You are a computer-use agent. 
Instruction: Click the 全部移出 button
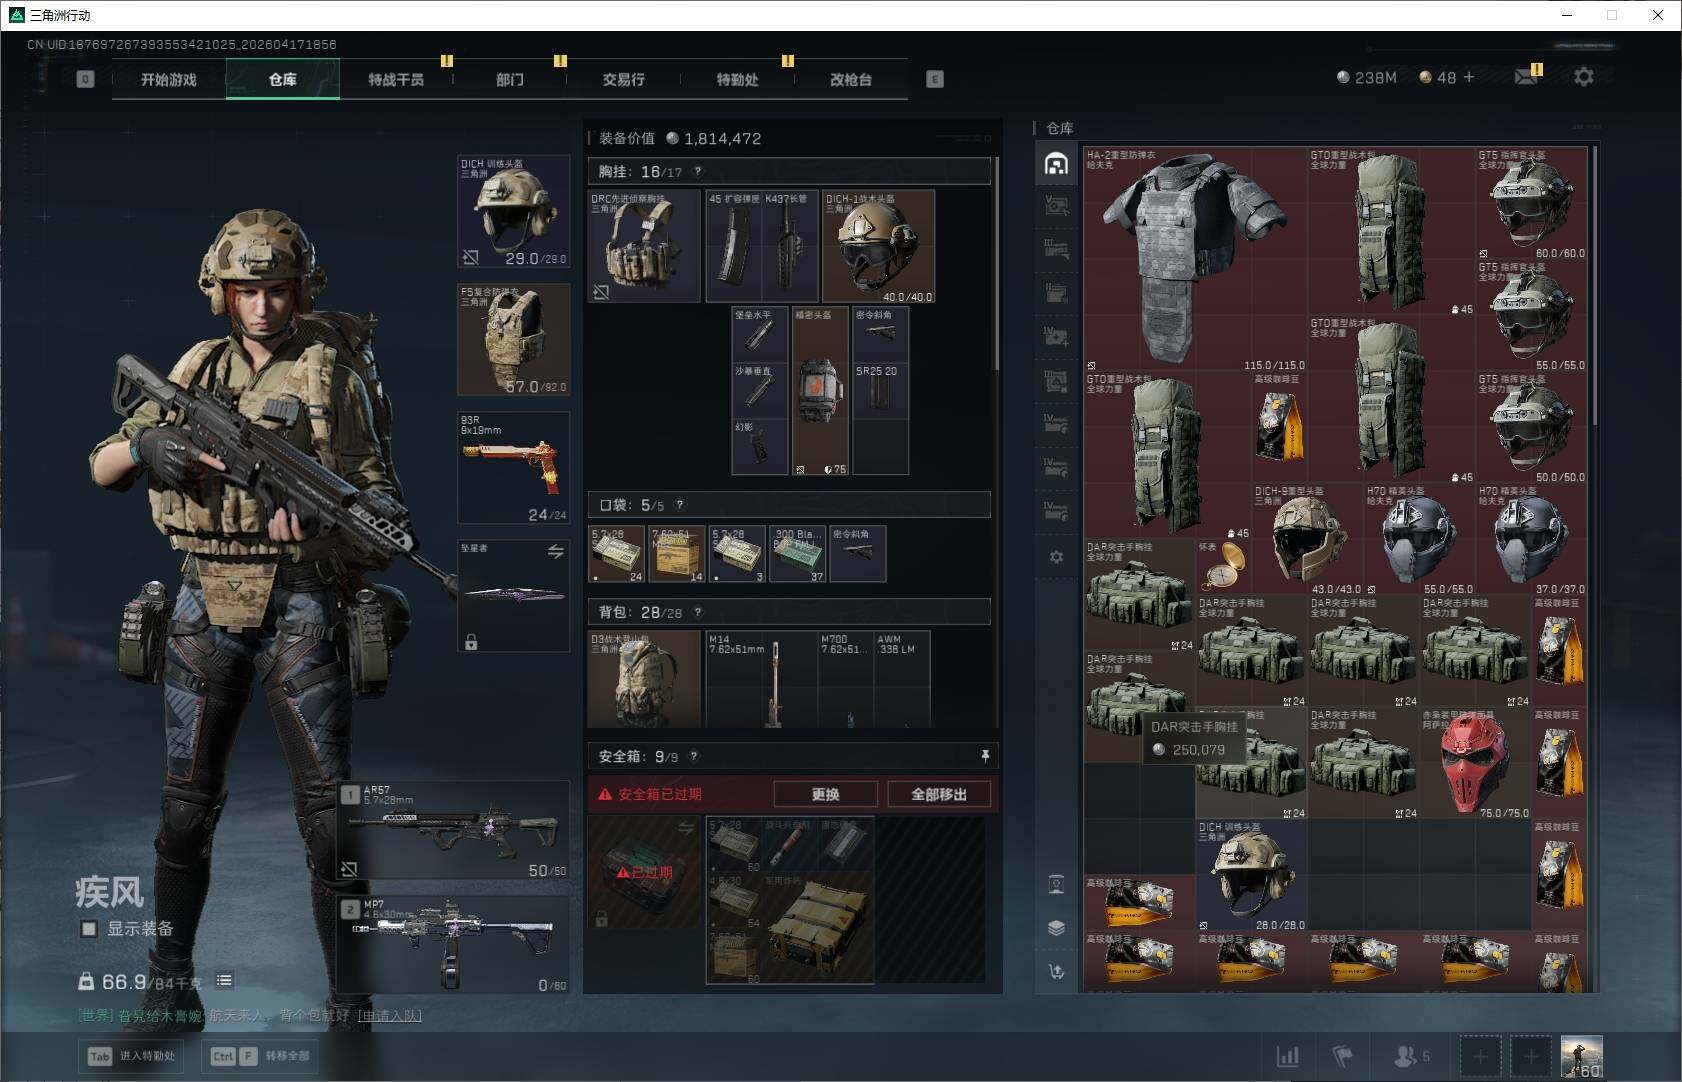pos(939,794)
